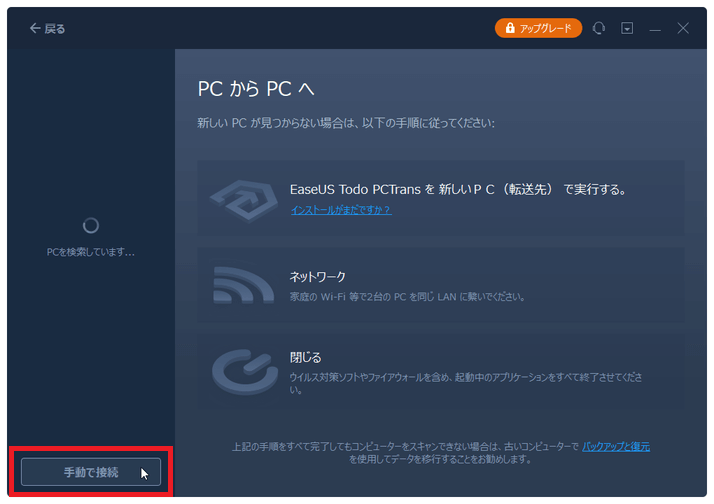Open support via the headset icon
The height and width of the screenshot is (504, 714).
coord(599,29)
